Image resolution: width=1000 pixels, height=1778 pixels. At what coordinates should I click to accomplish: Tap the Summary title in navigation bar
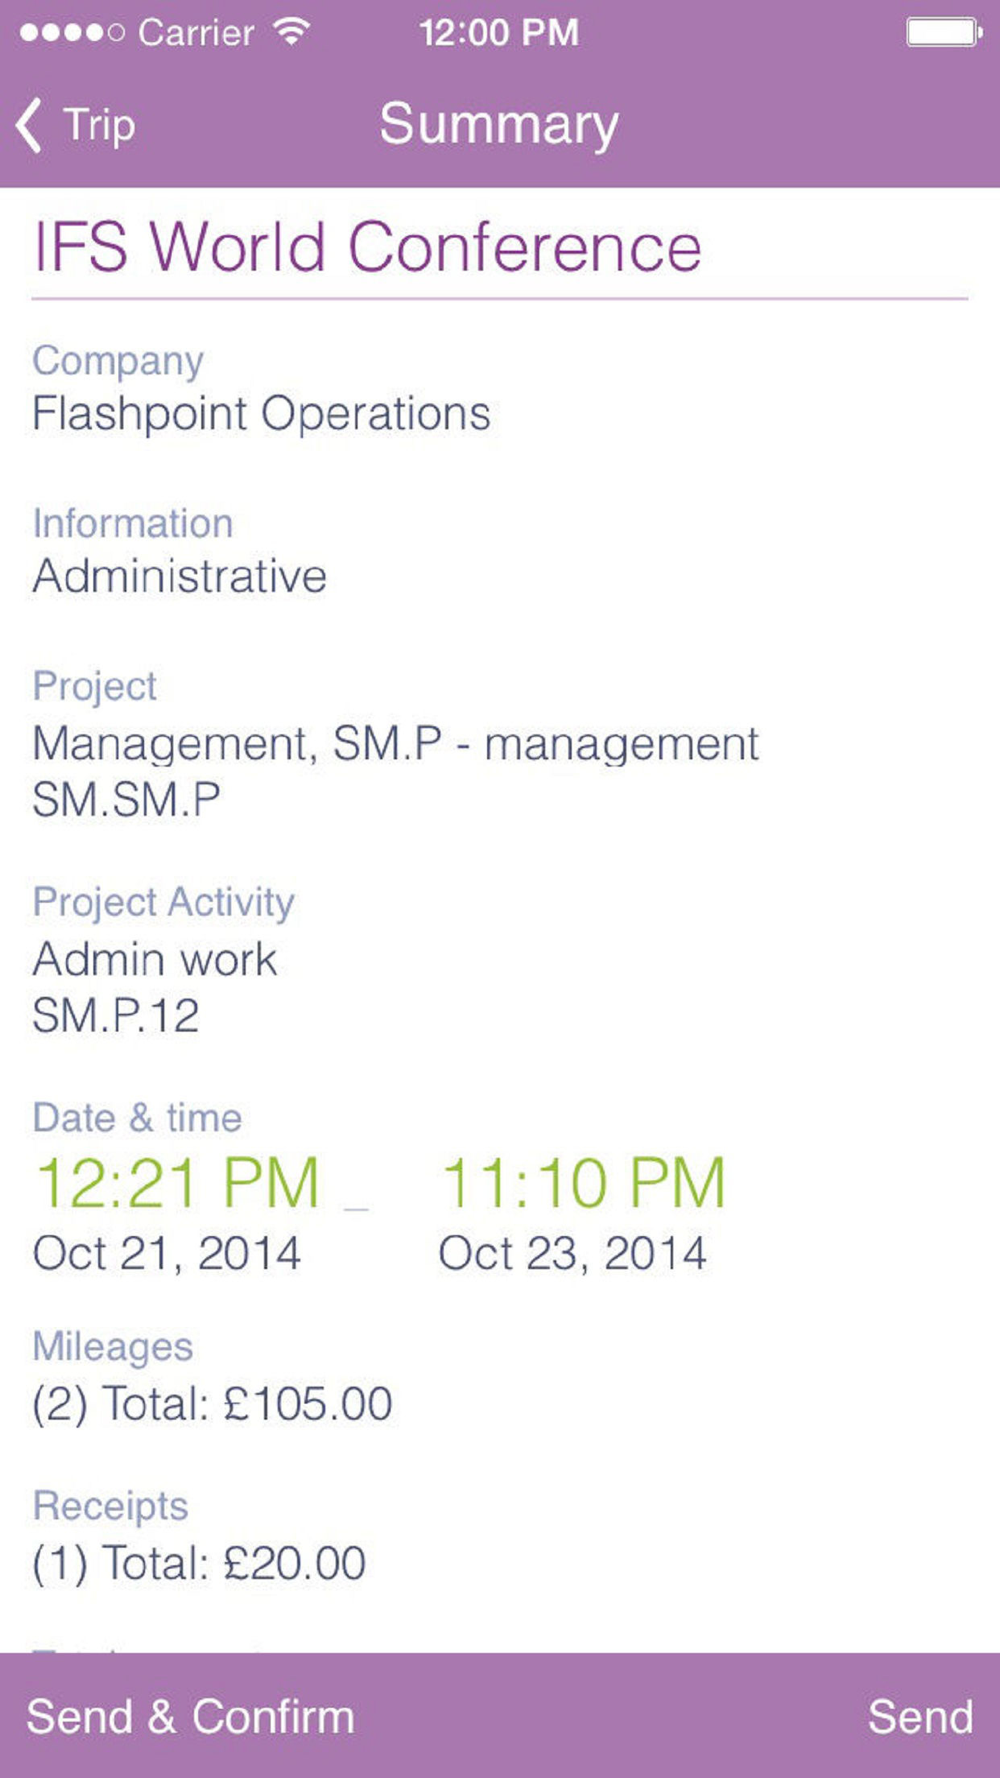point(499,125)
